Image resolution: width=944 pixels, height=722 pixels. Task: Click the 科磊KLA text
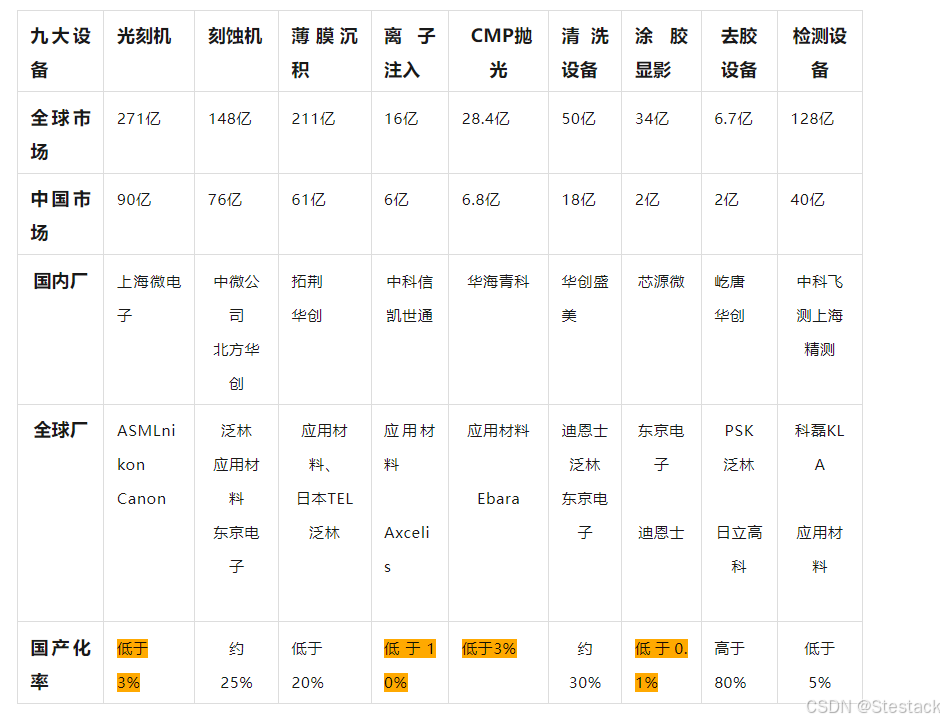point(819,448)
